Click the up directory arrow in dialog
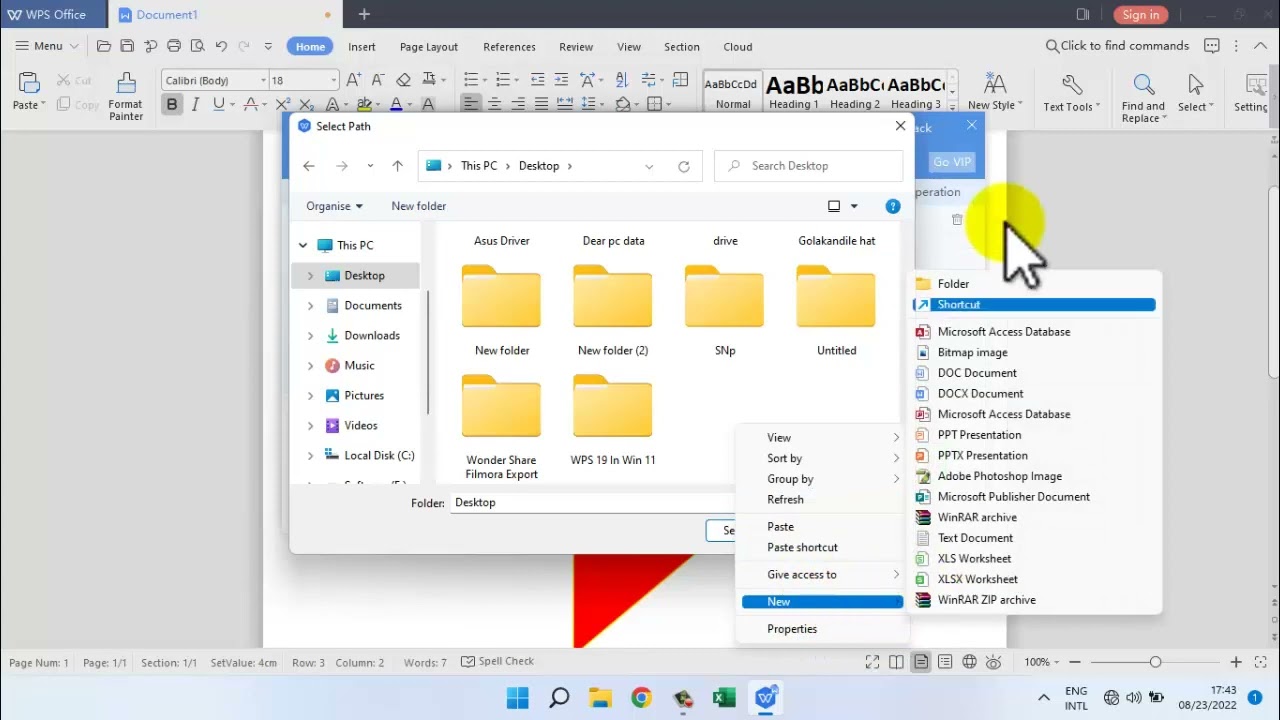Screen dimensions: 1280x720 click(397, 166)
